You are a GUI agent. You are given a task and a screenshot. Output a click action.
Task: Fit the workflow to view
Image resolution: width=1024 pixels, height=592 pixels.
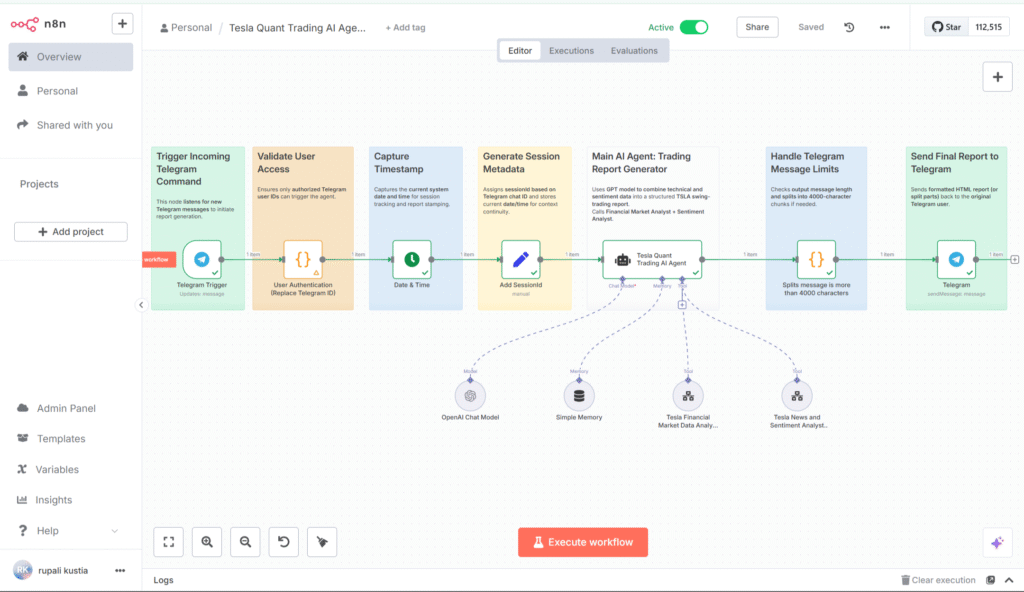coord(168,542)
